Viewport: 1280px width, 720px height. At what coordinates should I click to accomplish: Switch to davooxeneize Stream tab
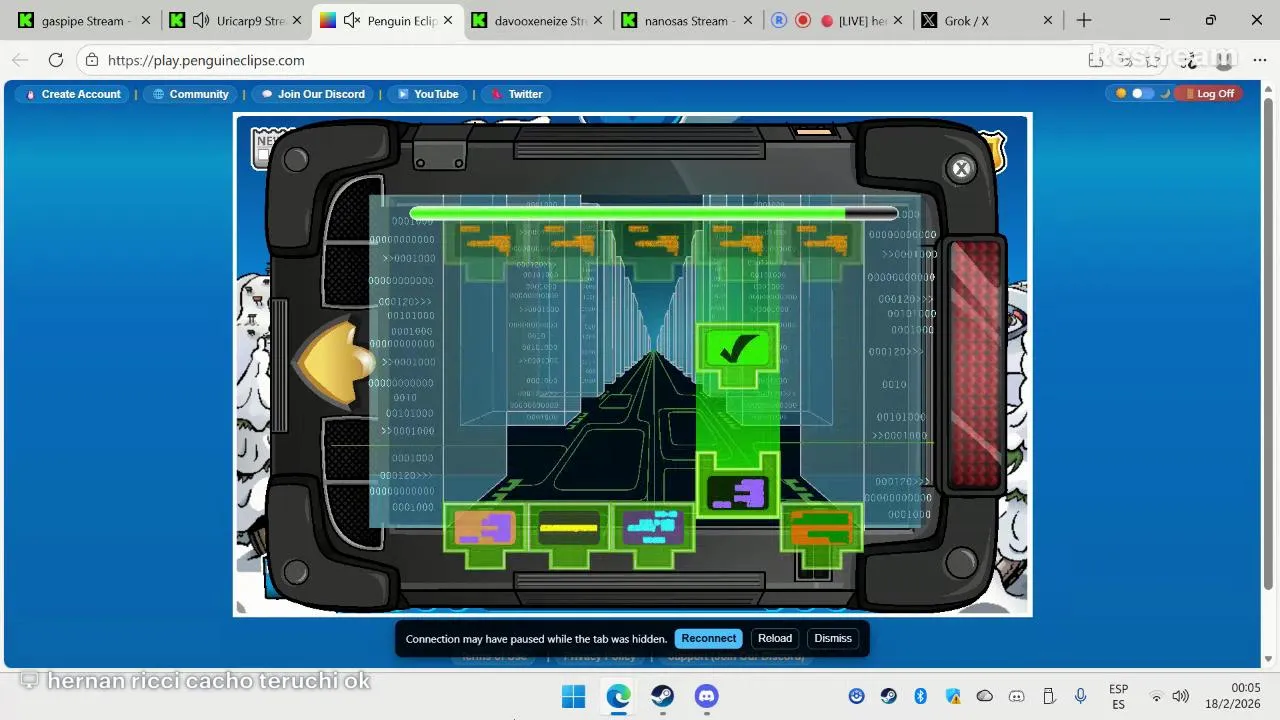[539, 20]
